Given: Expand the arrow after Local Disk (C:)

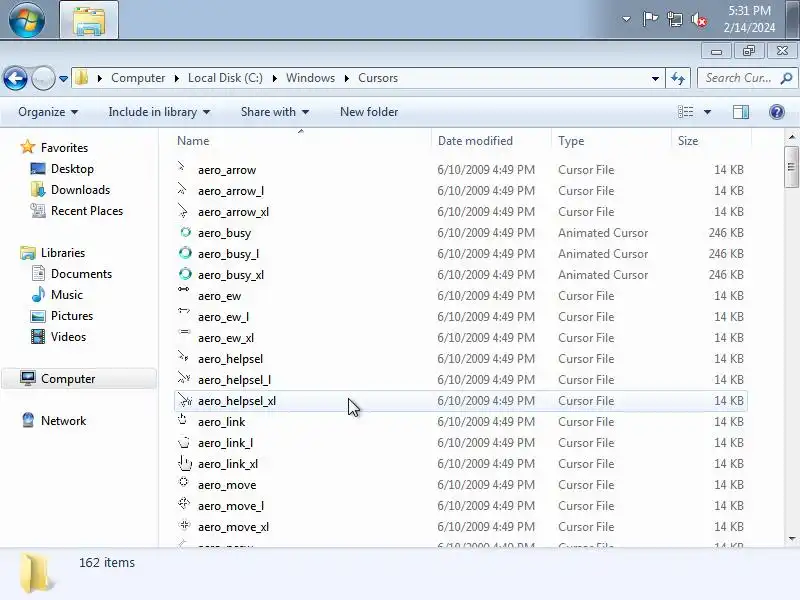Looking at the screenshot, I should point(274,78).
